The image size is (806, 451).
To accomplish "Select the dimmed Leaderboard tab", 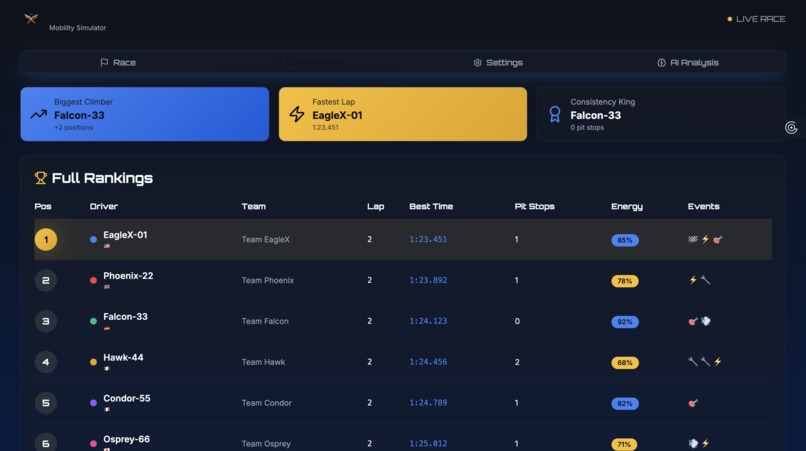I will point(308,62).
